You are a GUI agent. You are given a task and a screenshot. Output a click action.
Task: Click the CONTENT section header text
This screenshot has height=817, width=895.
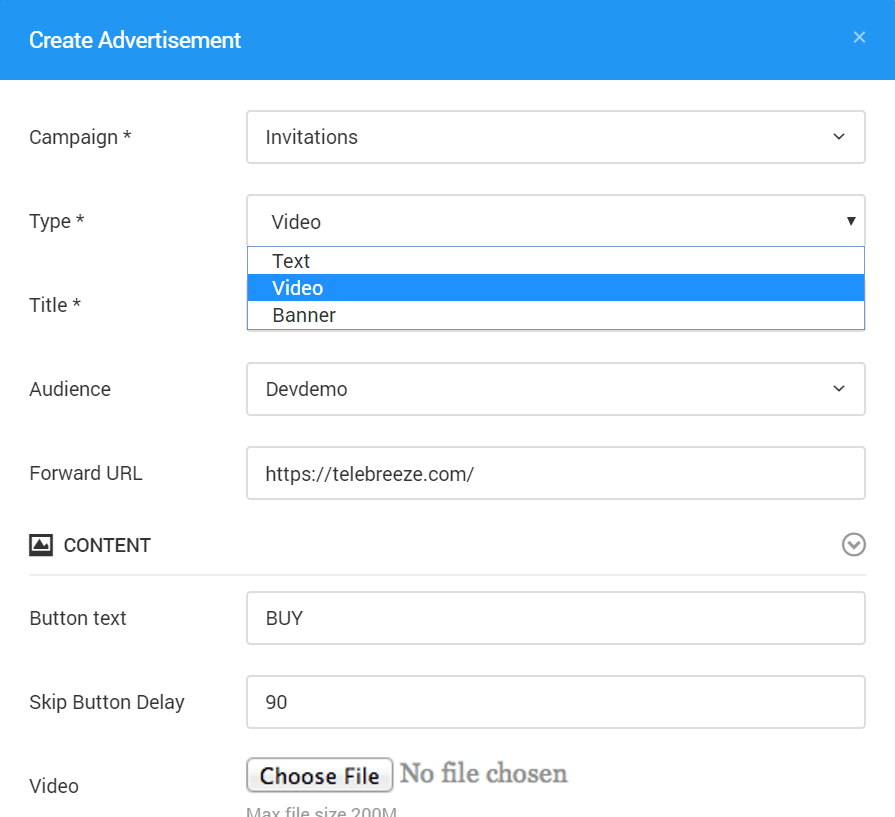[107, 545]
